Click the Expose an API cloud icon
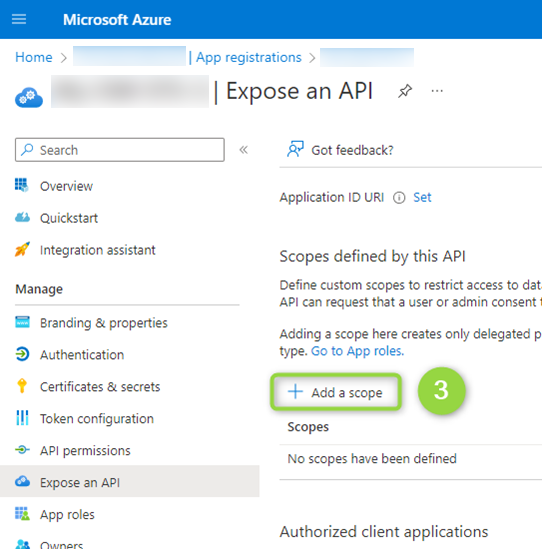The height and width of the screenshot is (549, 542). (22, 481)
